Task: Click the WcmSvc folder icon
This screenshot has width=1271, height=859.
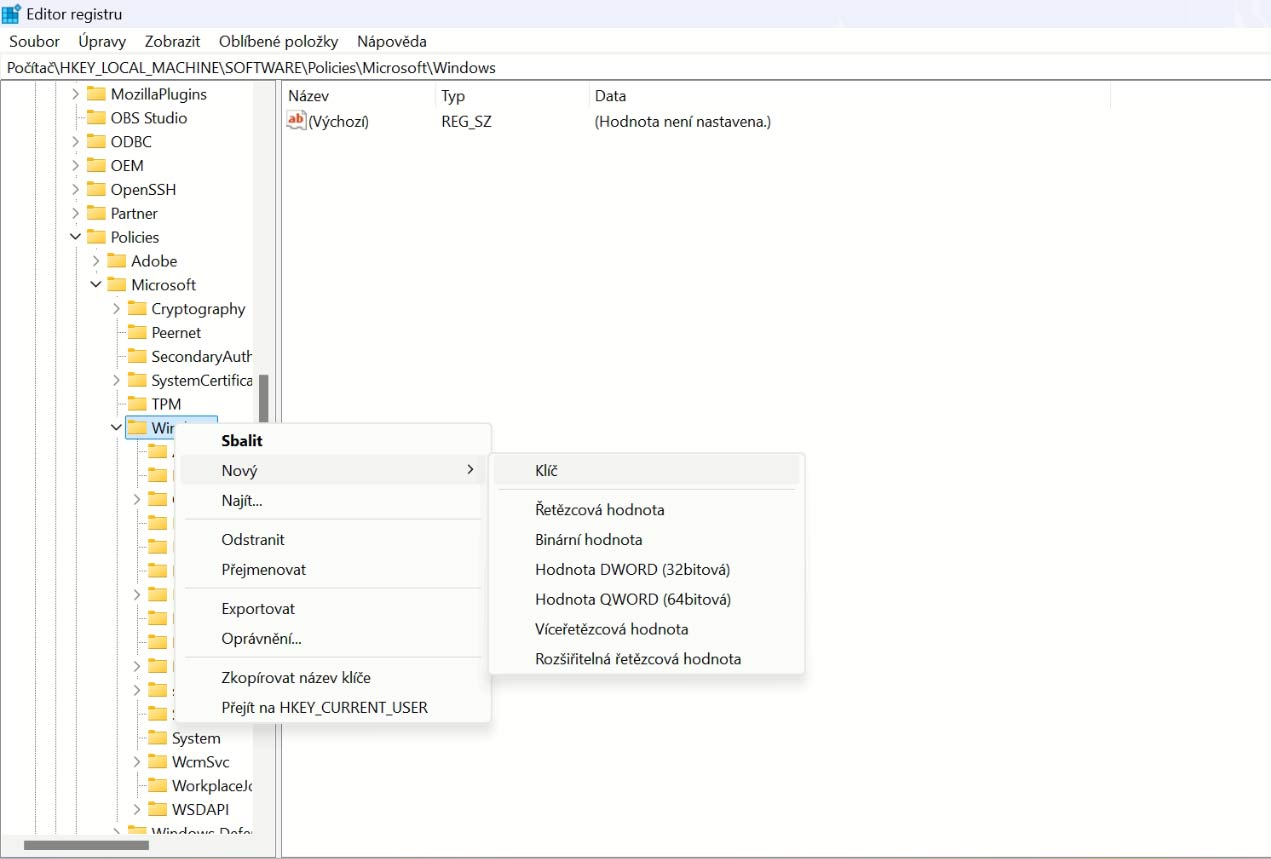Action: pyautogui.click(x=157, y=762)
